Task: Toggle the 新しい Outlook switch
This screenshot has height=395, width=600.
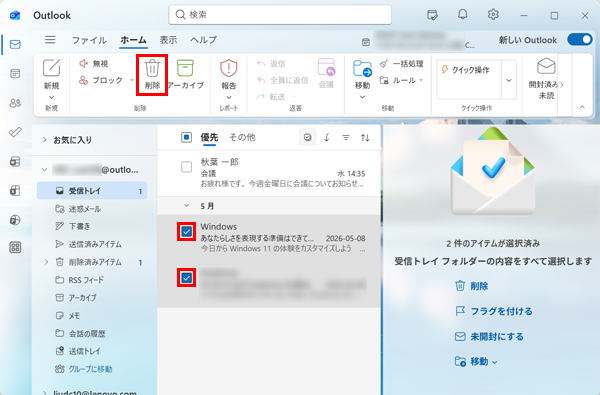Action: (x=580, y=39)
